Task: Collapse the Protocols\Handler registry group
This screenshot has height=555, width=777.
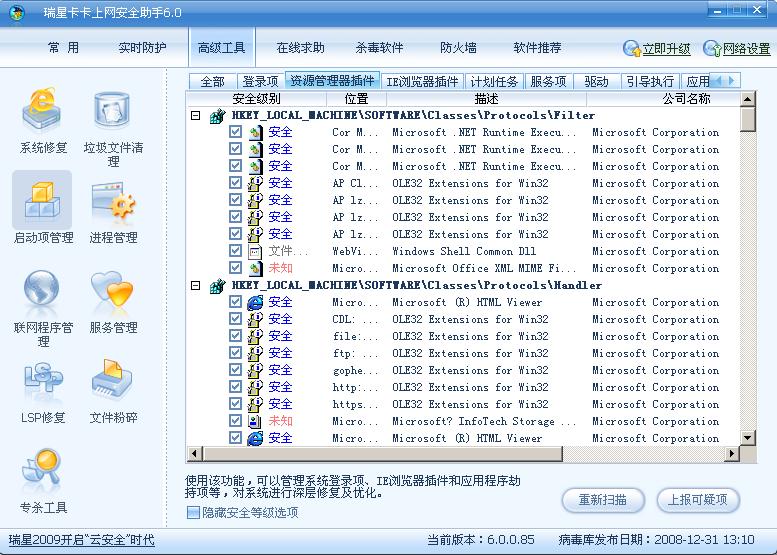Action: [196, 285]
